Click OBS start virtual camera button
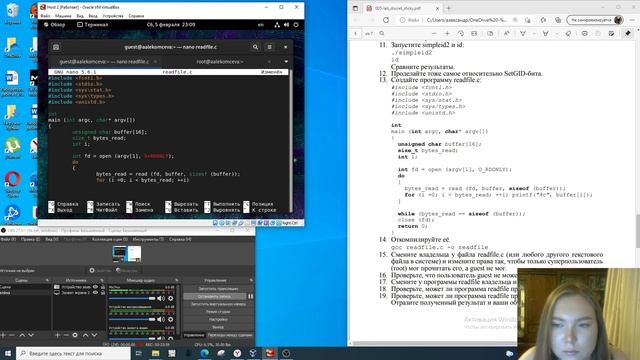The image size is (640, 360). 218,304
